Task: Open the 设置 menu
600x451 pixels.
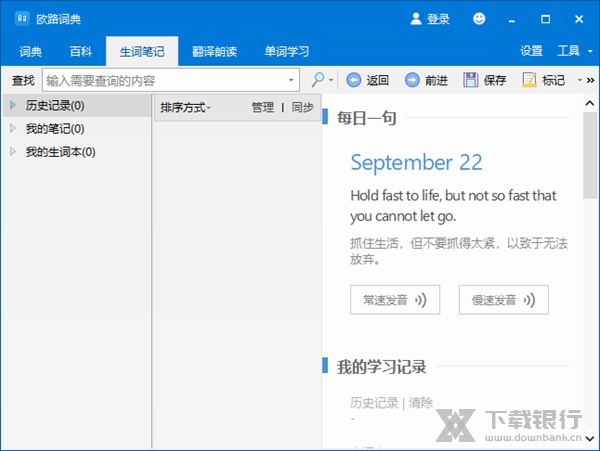Action: (531, 50)
